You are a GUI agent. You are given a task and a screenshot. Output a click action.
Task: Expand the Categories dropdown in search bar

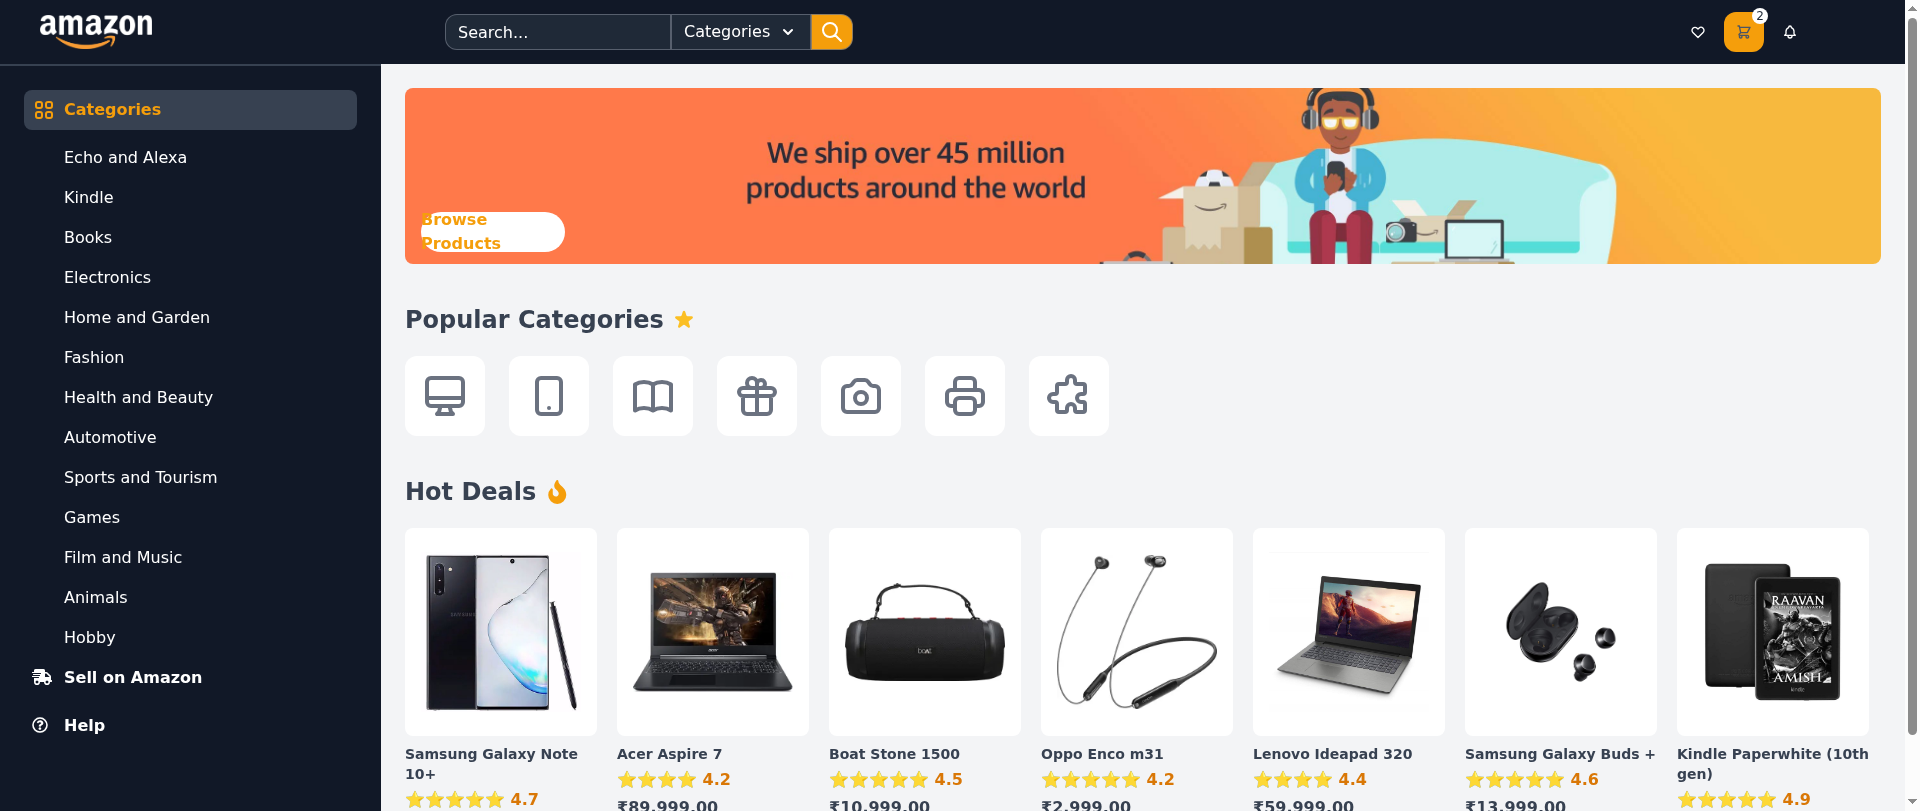point(740,32)
